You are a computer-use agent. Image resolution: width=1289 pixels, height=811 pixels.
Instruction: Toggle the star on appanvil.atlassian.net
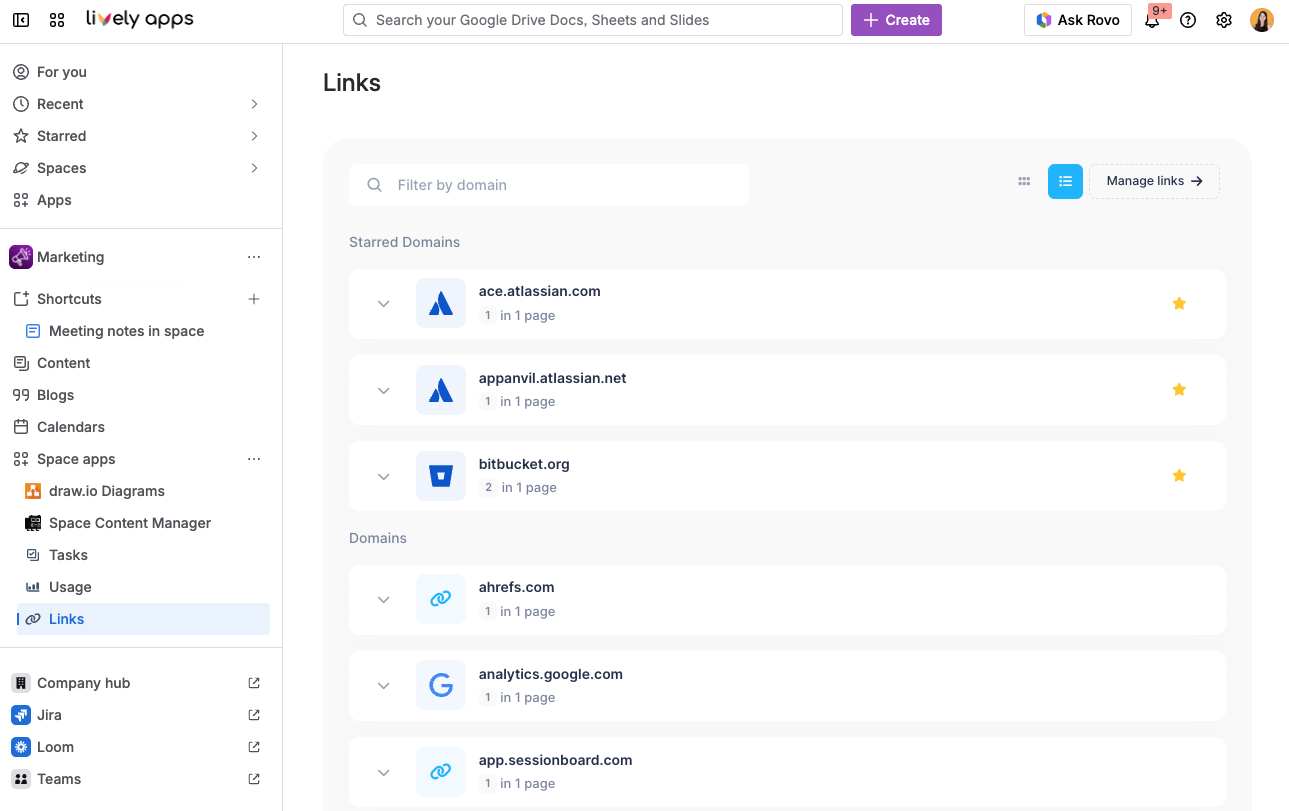[x=1179, y=389]
